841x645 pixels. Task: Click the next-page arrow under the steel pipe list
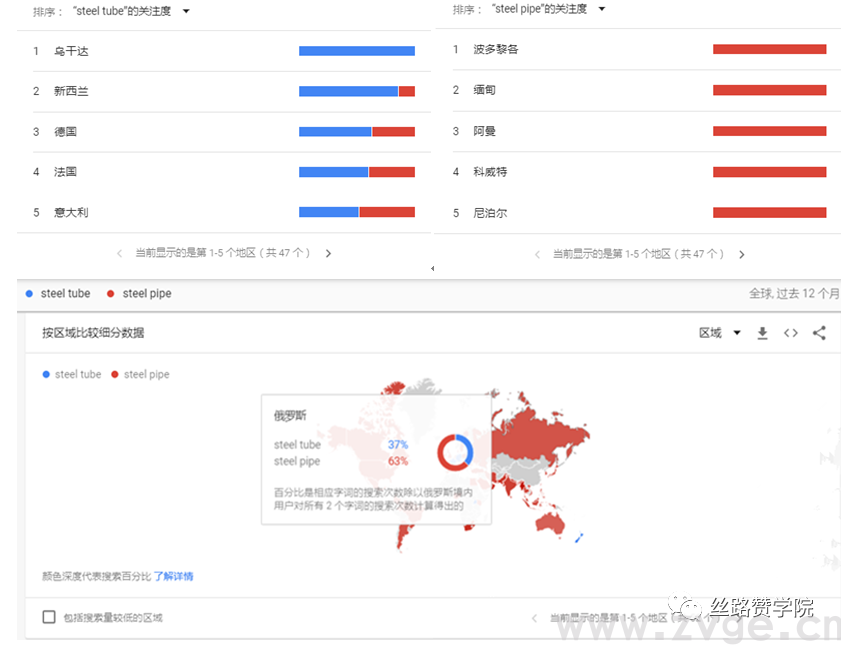coord(742,254)
